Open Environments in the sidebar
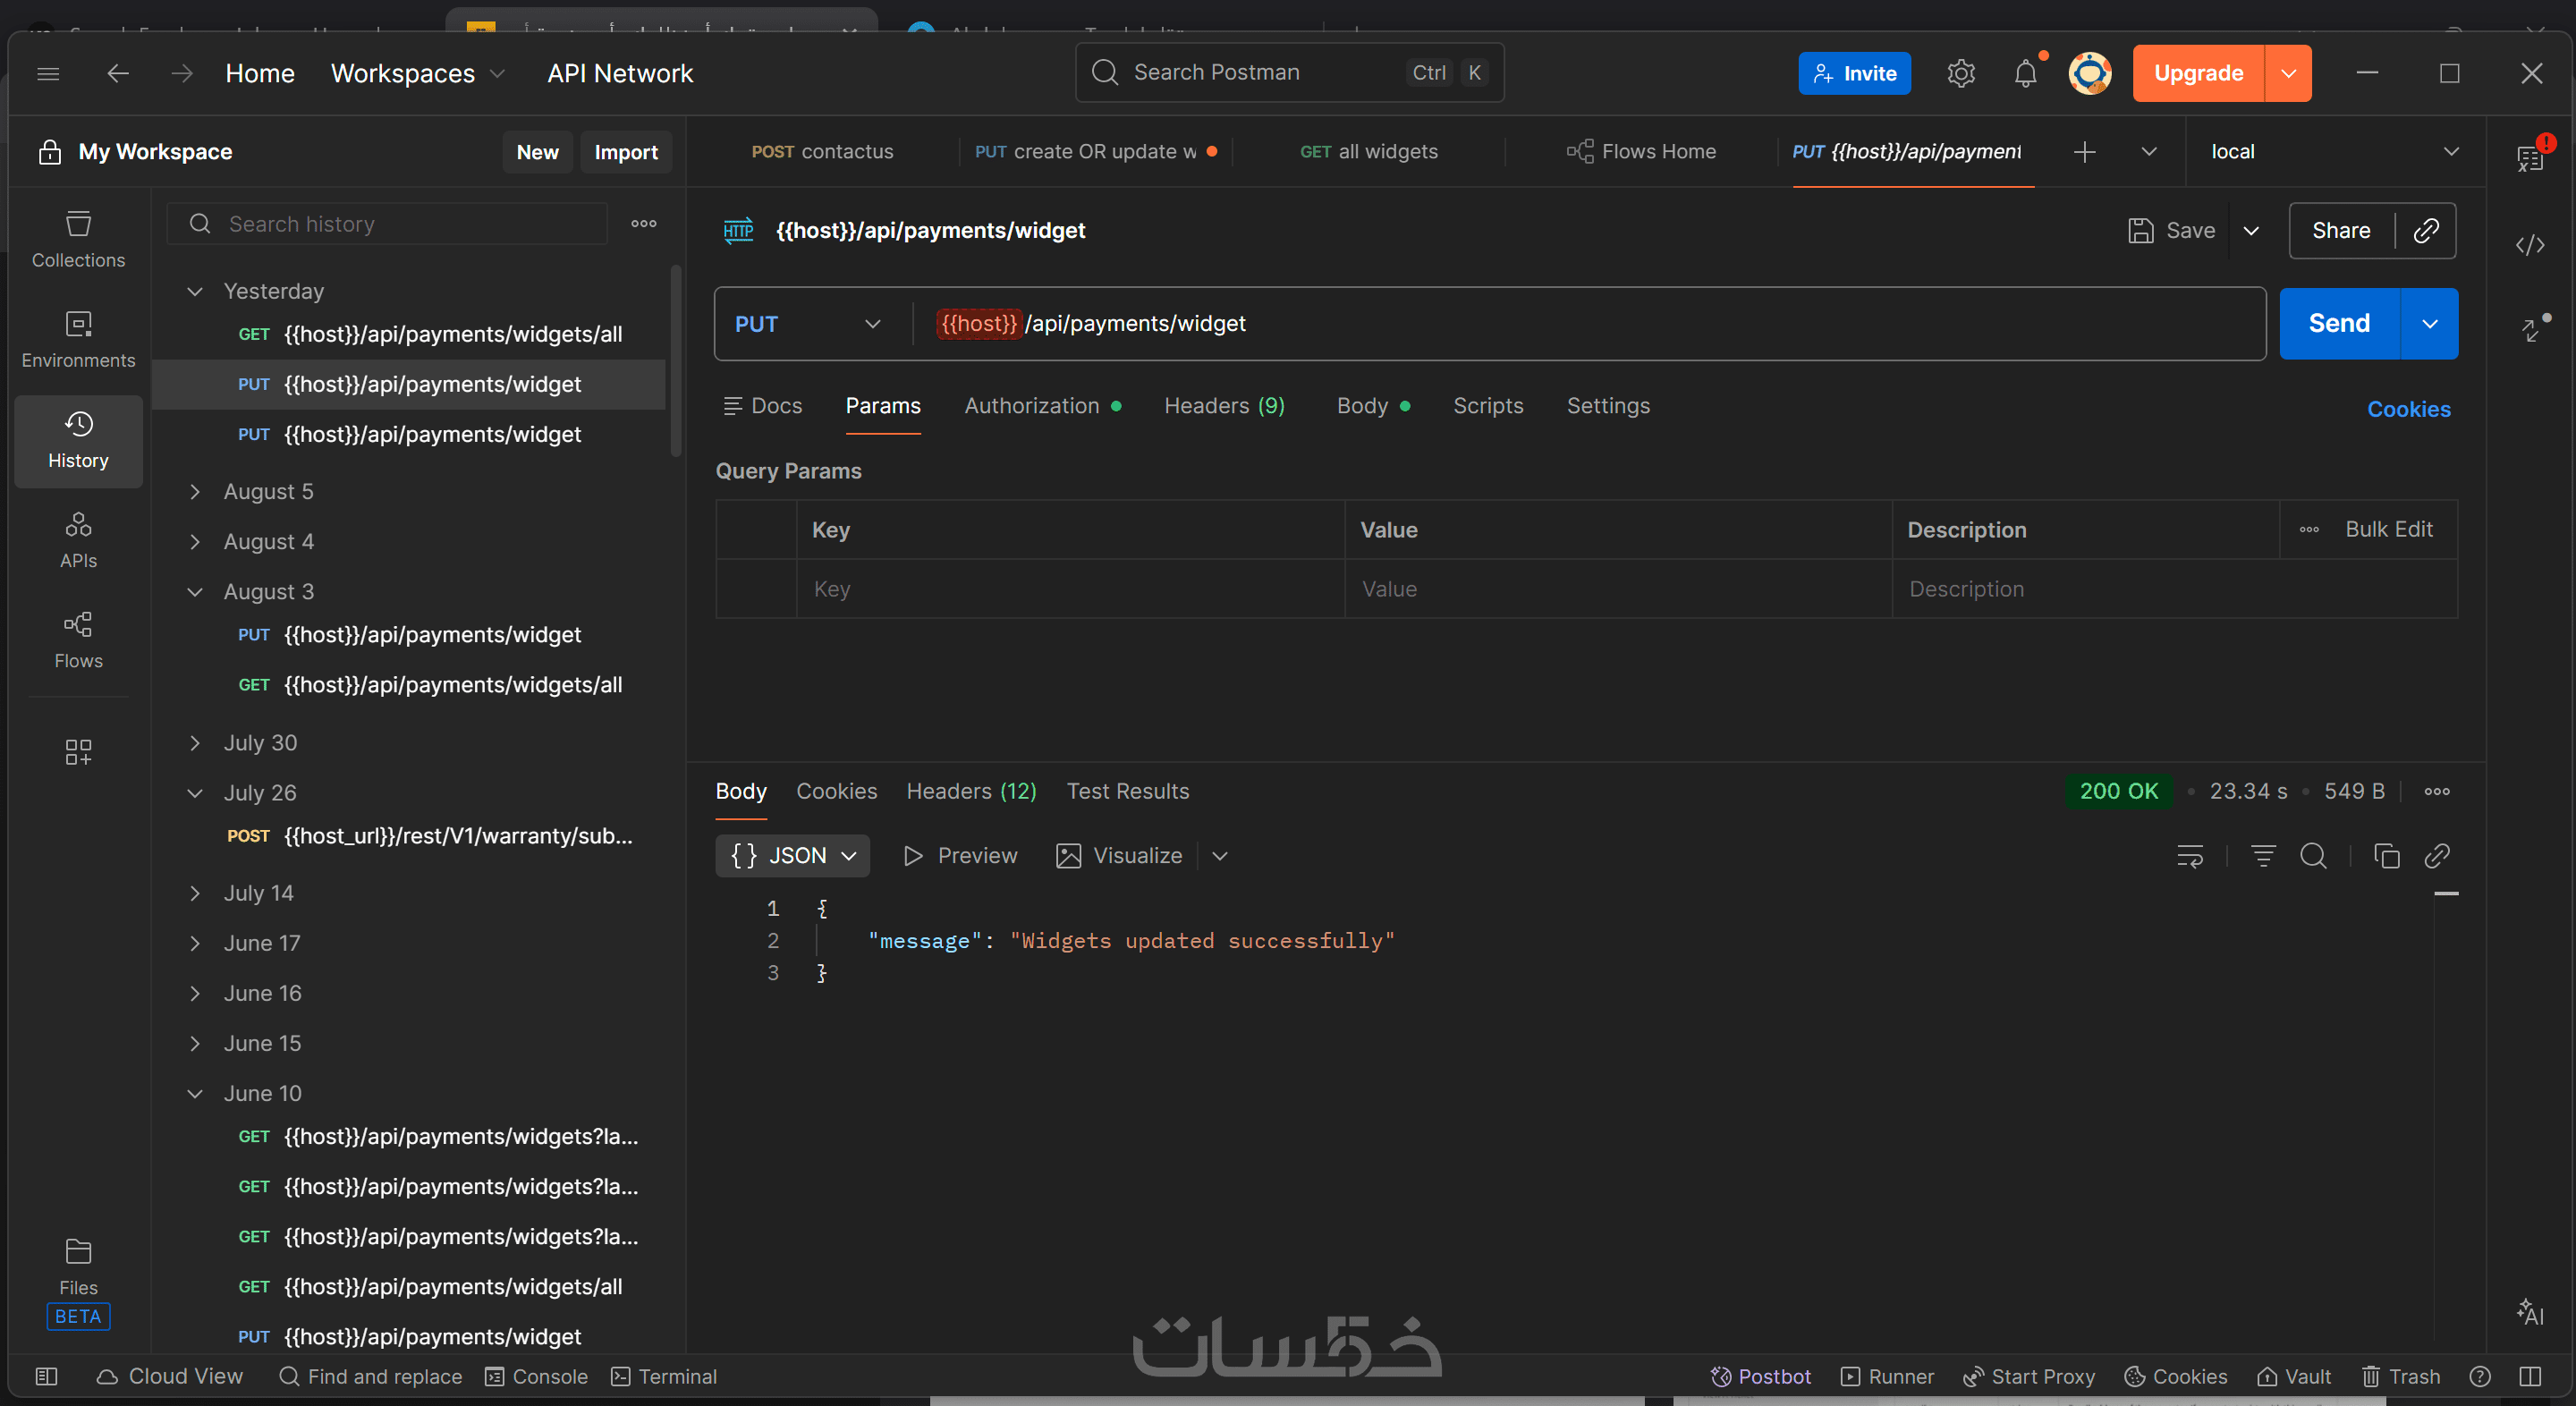 tap(78, 340)
